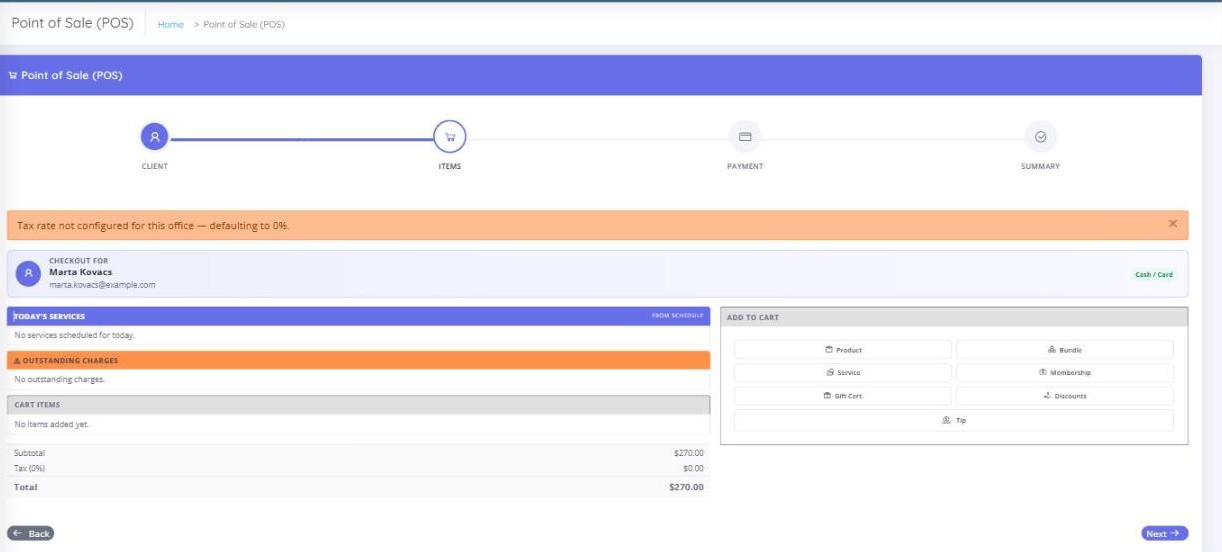Click the SUMMARY step label

point(1040,166)
